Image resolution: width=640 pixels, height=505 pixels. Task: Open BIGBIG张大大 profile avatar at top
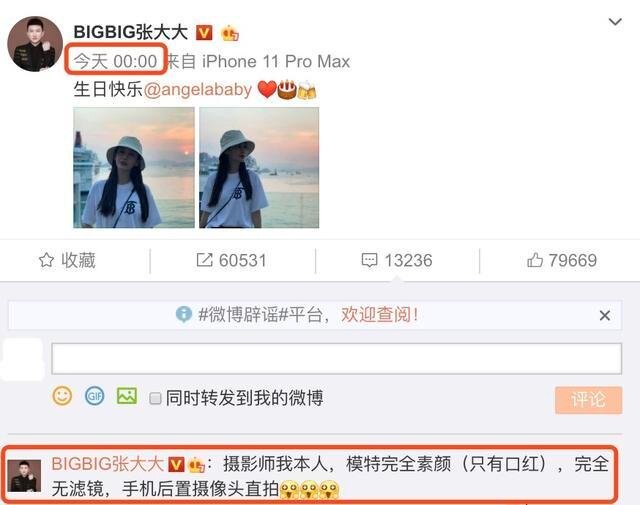[x=35, y=44]
